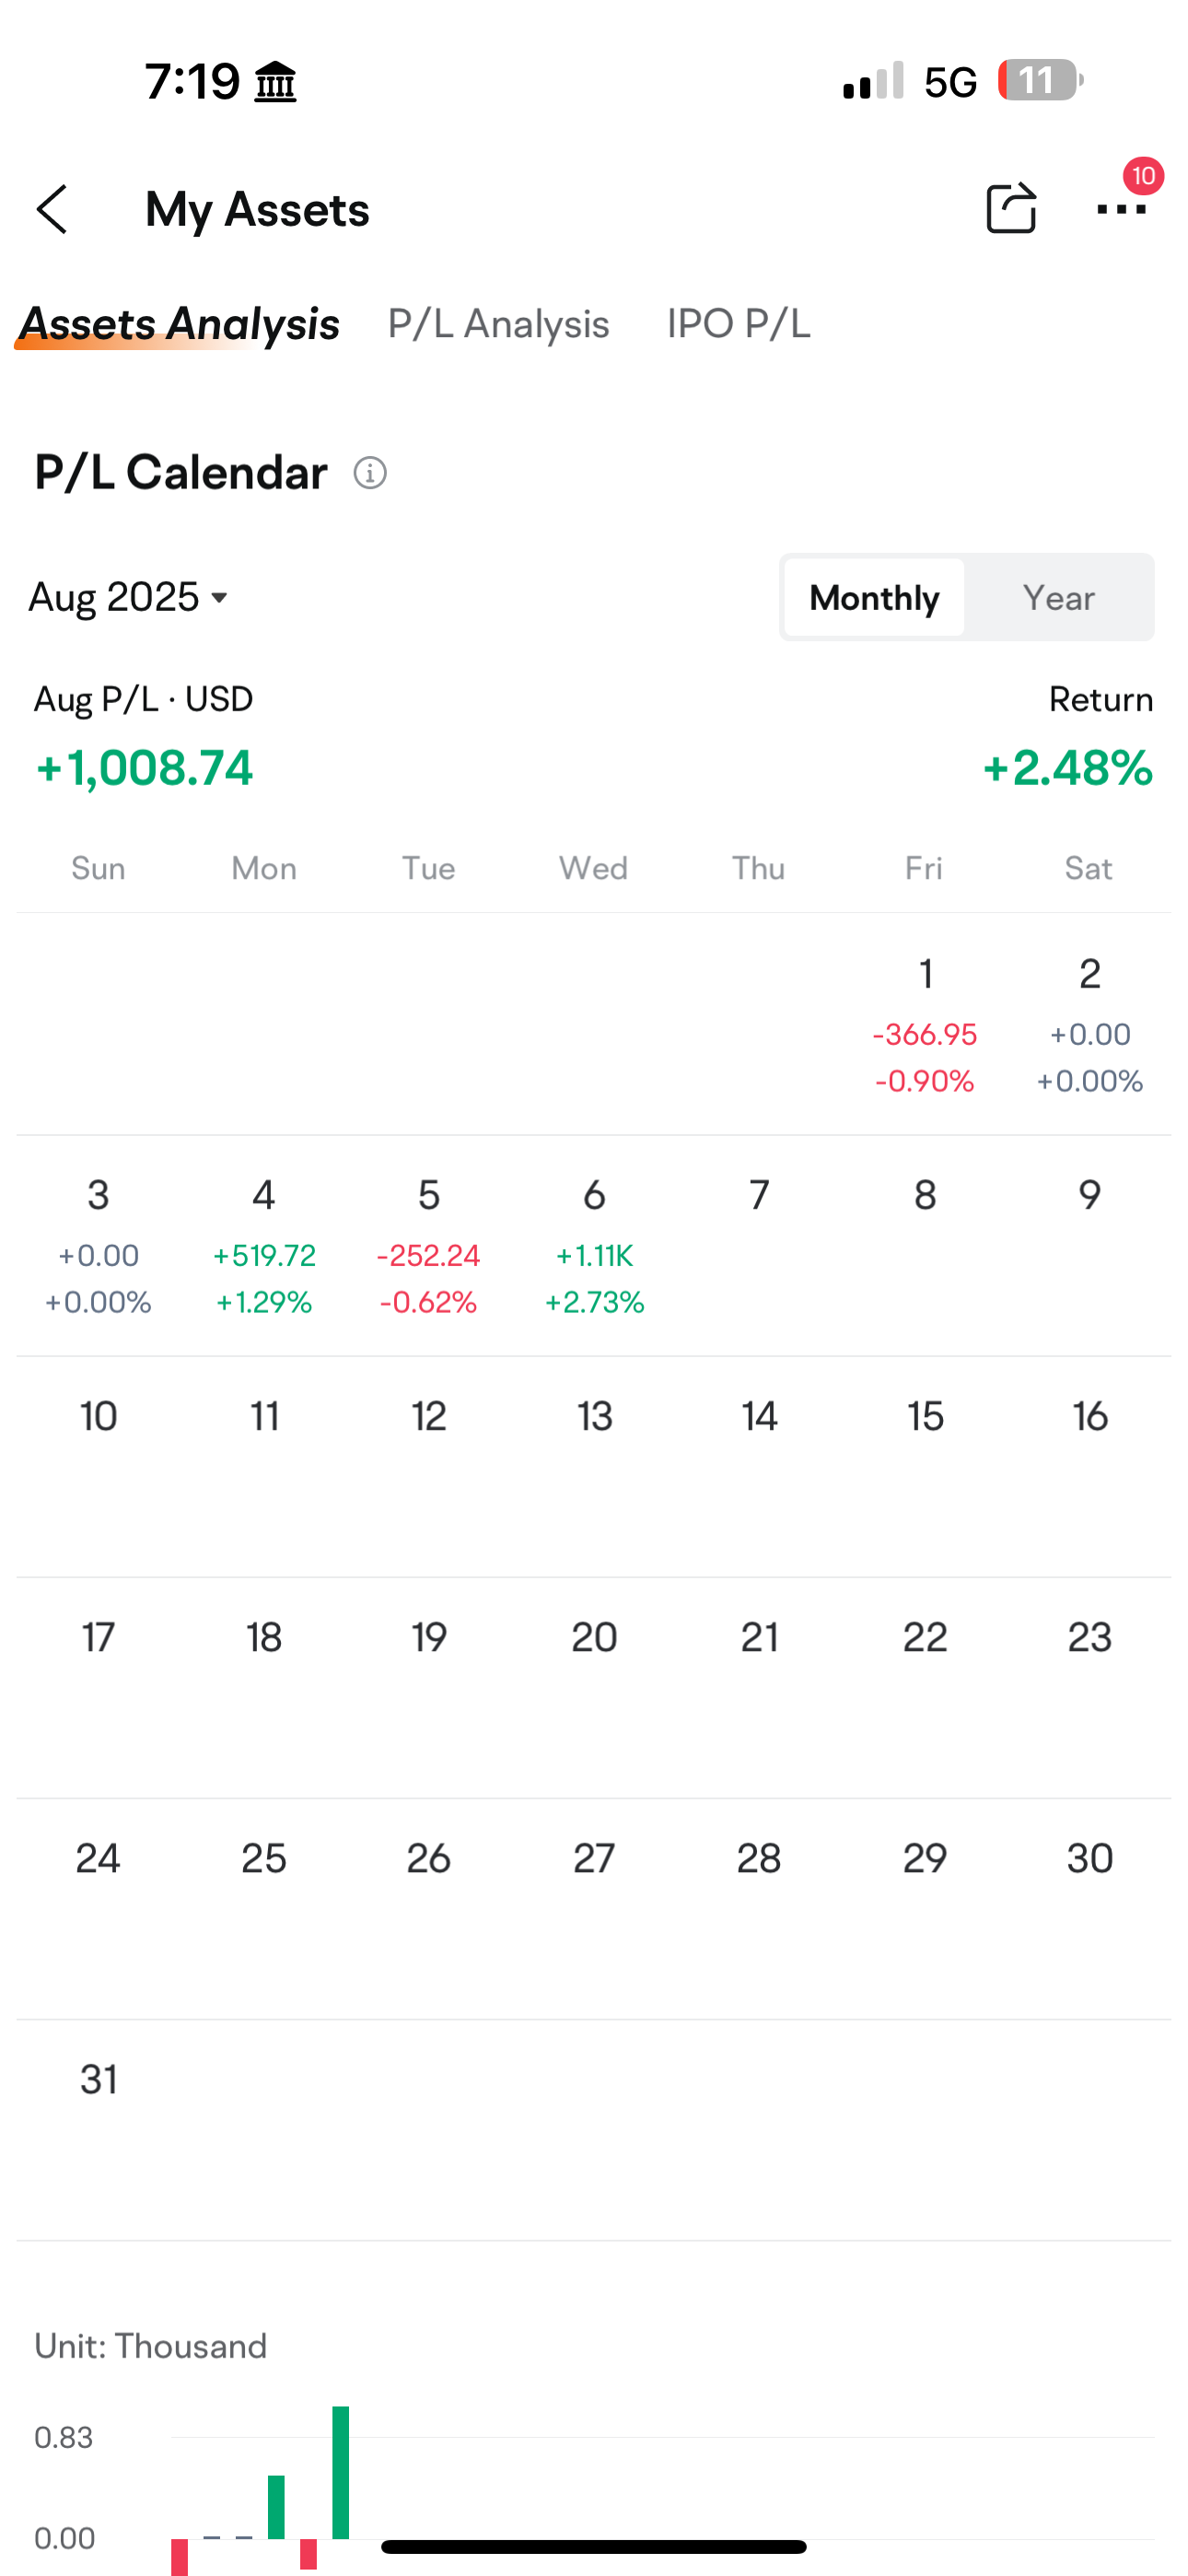
Task: Tap the shorter green chart bar
Action: tap(276, 2507)
